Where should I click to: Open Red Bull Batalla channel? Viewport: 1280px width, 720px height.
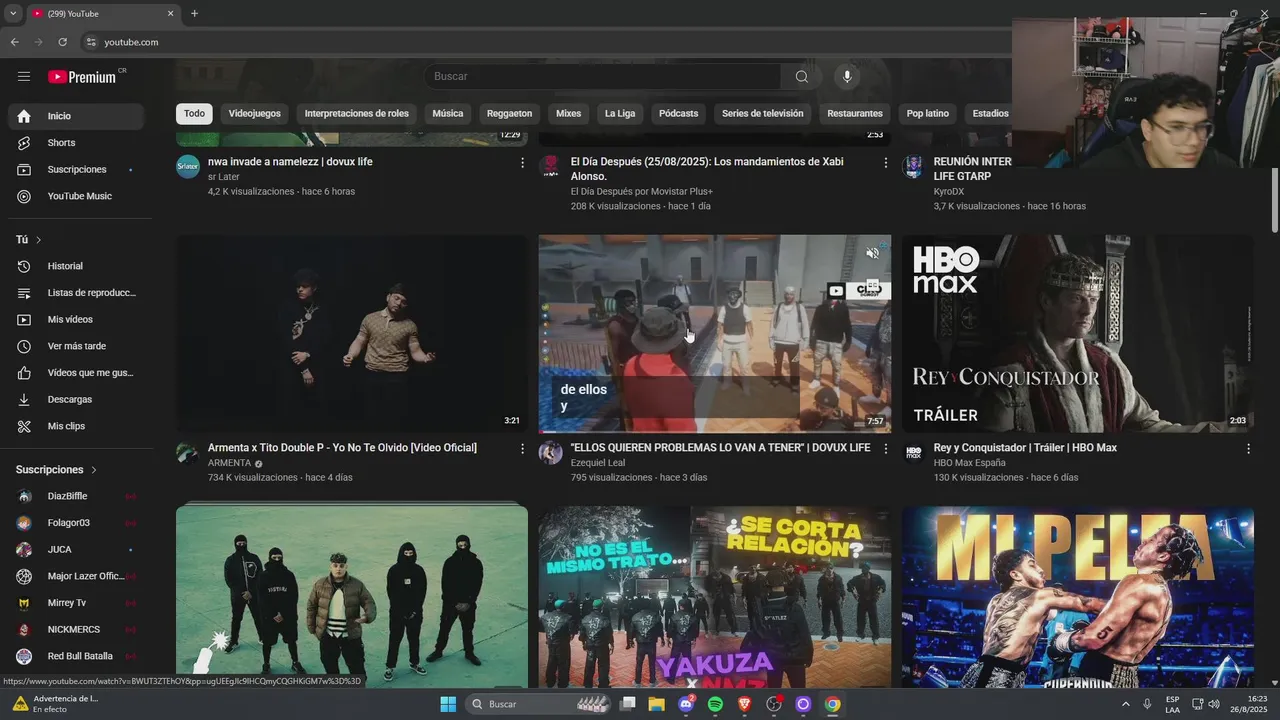[x=76, y=656]
